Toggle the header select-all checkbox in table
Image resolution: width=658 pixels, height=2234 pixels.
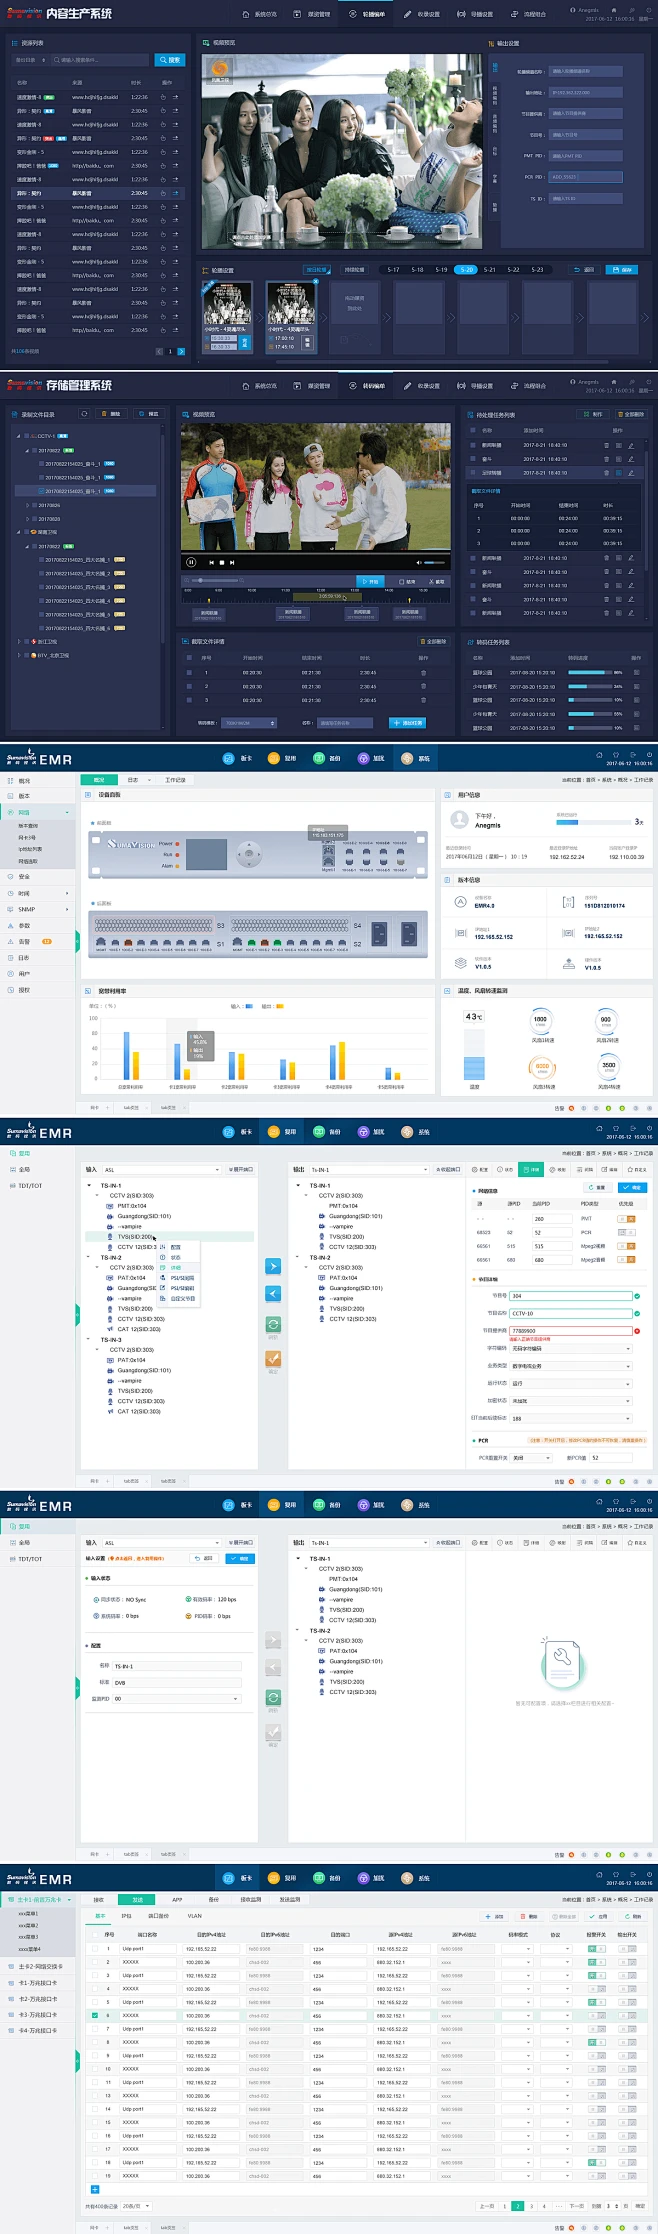click(x=95, y=1934)
